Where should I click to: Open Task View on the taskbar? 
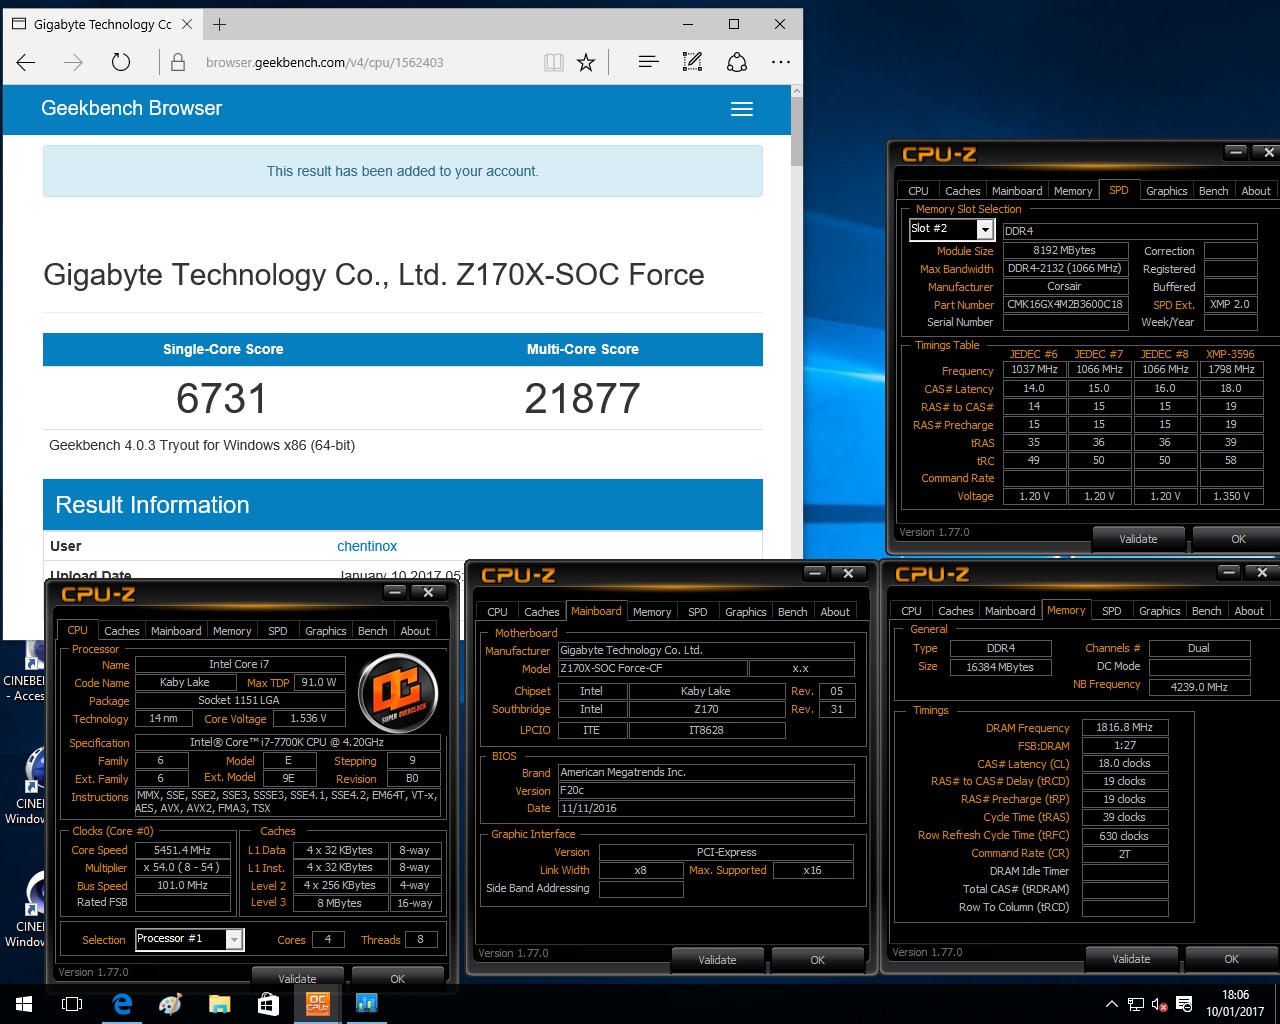coord(72,1004)
